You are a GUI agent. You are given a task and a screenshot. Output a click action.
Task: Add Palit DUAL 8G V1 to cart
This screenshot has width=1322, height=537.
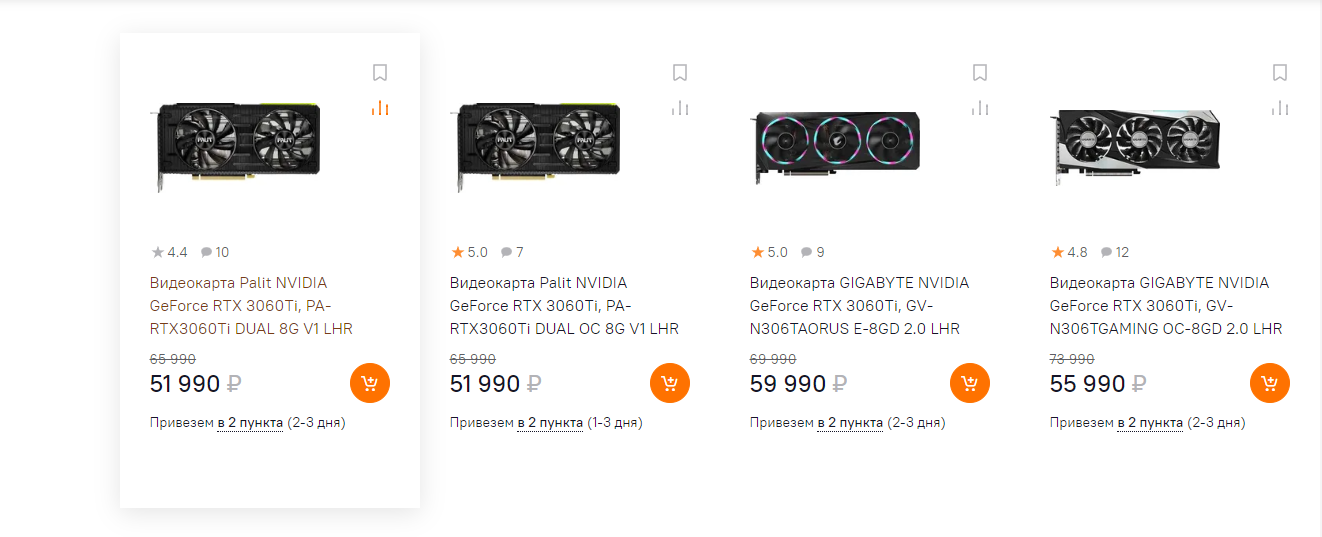pyautogui.click(x=370, y=383)
